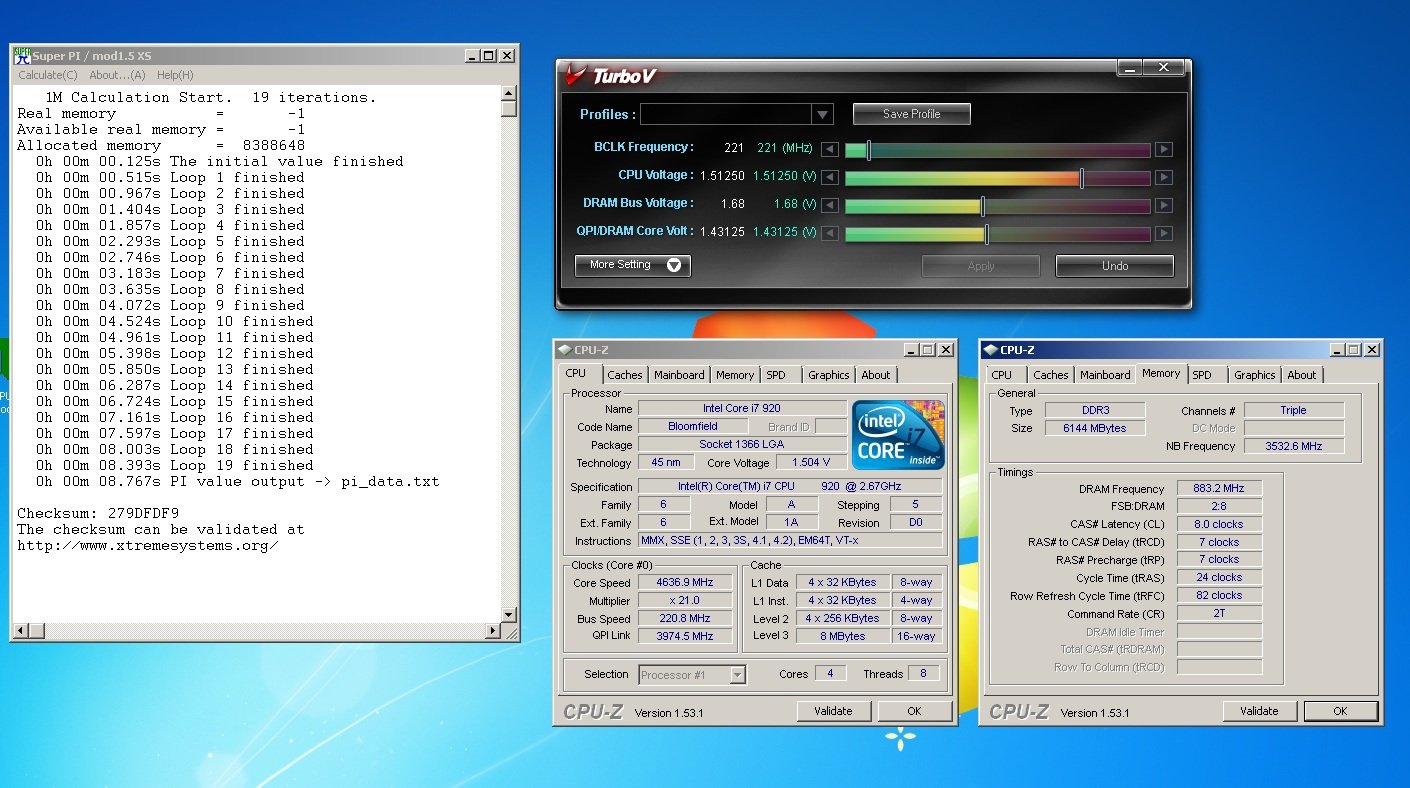Click the Undo button in TurboV
The image size is (1410, 788).
click(1114, 266)
